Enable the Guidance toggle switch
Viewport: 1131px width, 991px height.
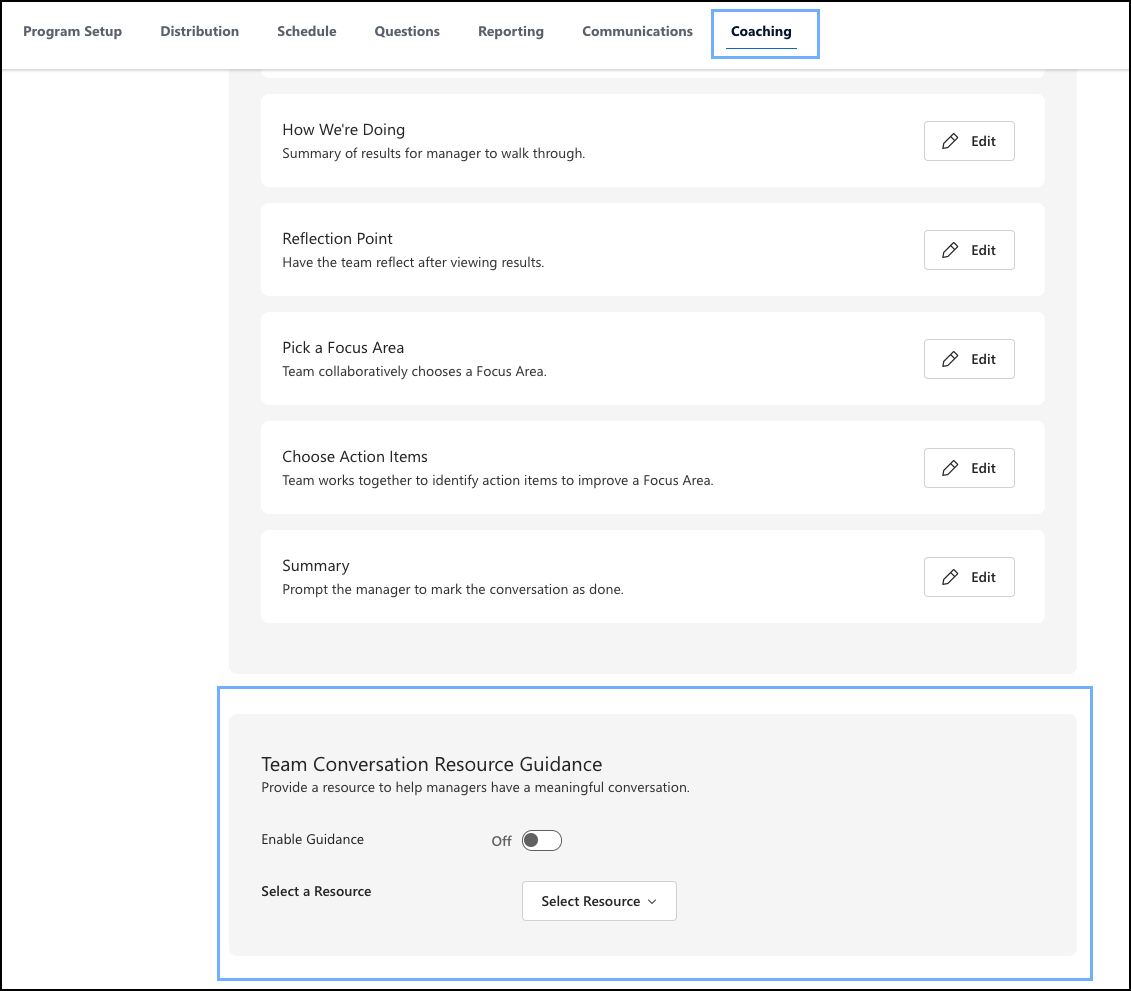pos(541,840)
